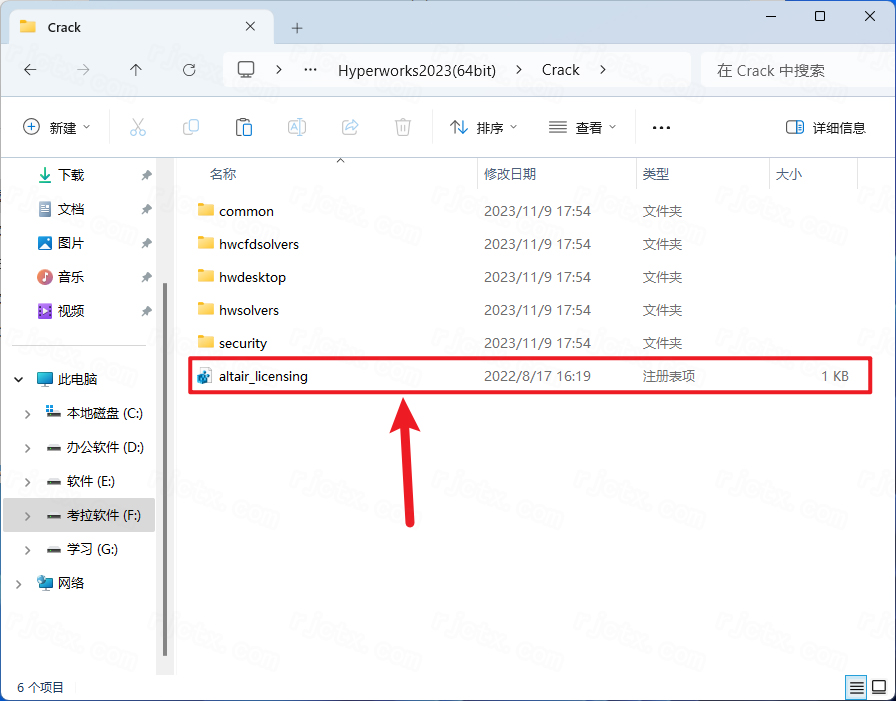Click the Paste clipboard icon
This screenshot has width=896, height=701.
243,127
